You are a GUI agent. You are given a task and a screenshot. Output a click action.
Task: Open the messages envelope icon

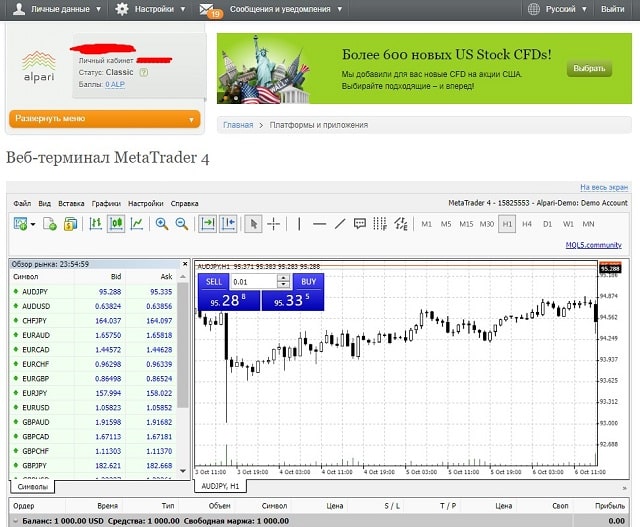coord(210,9)
